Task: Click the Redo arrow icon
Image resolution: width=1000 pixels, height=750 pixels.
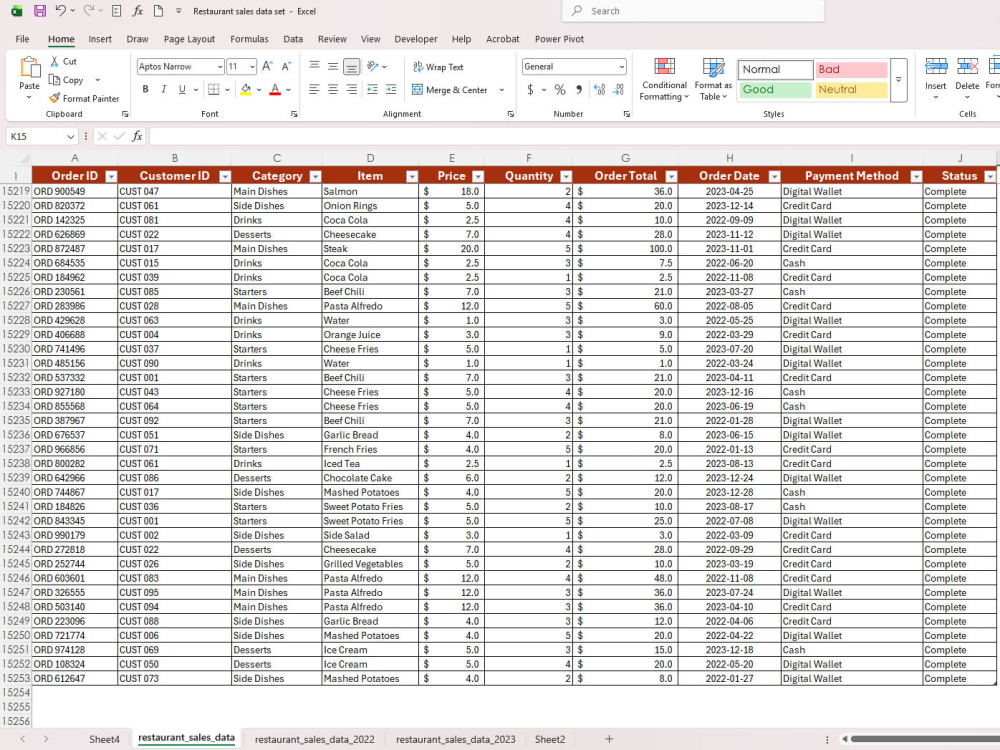Action: (89, 11)
